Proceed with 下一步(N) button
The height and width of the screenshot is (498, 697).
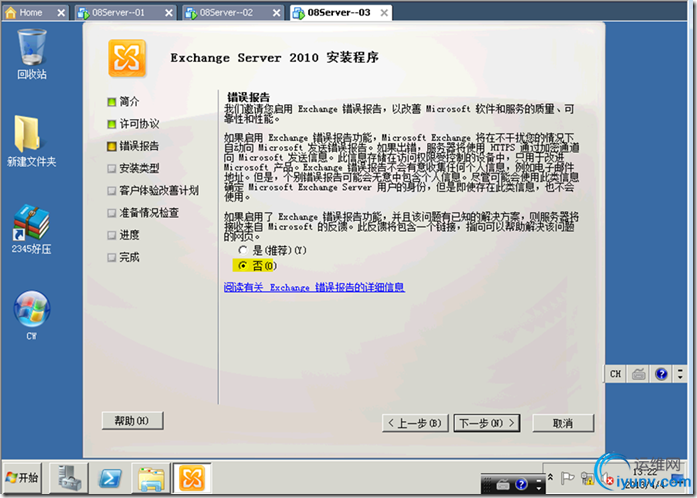point(487,423)
